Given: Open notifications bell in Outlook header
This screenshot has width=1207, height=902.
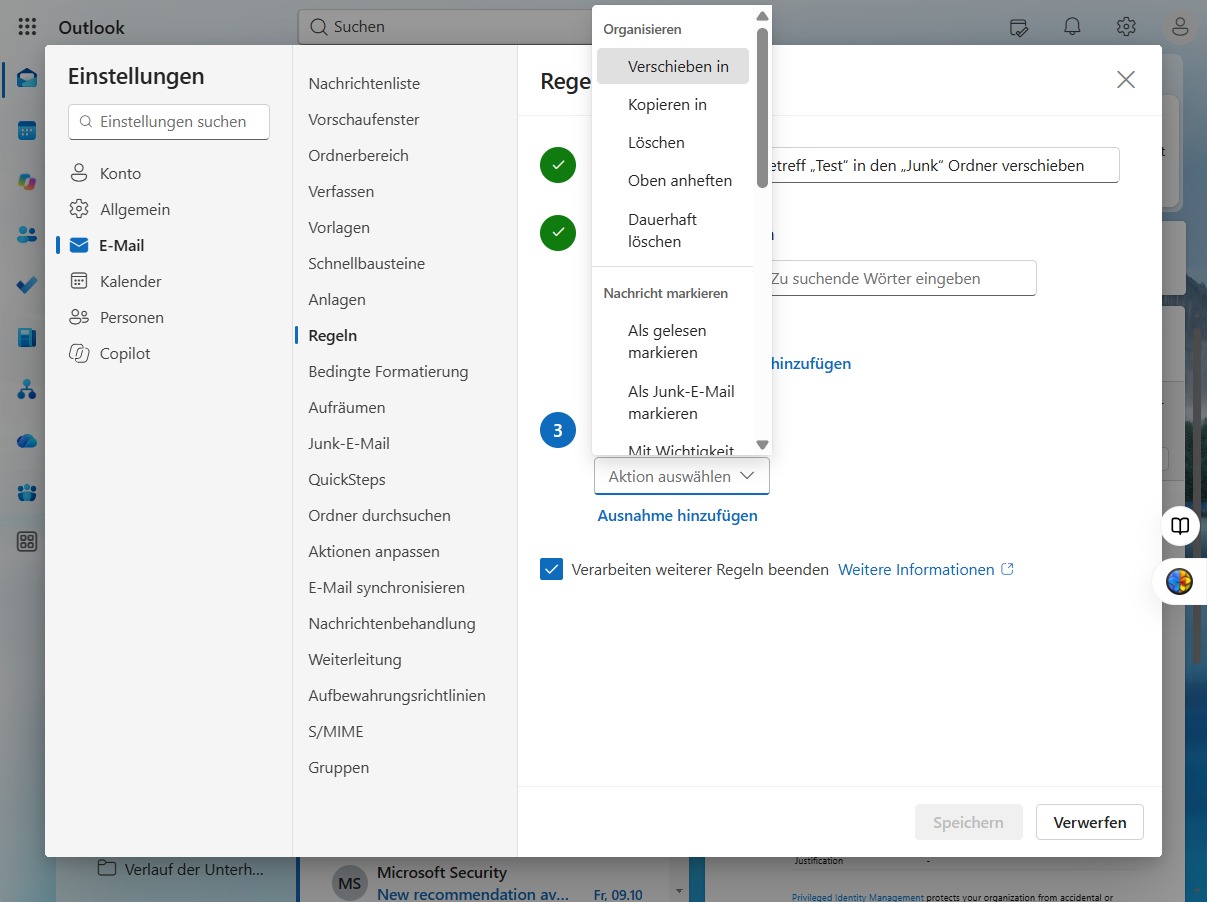Looking at the screenshot, I should click(x=1072, y=27).
